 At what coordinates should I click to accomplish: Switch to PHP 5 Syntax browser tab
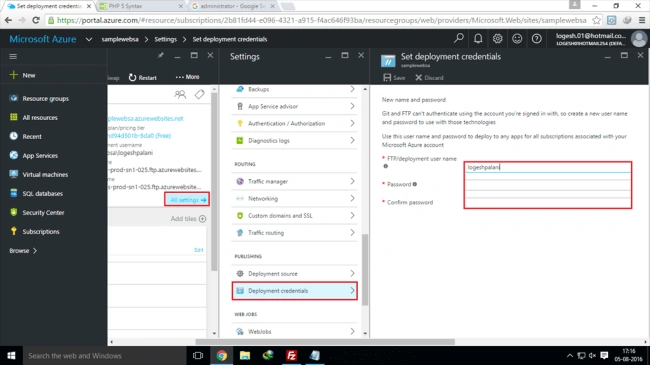tap(140, 6)
